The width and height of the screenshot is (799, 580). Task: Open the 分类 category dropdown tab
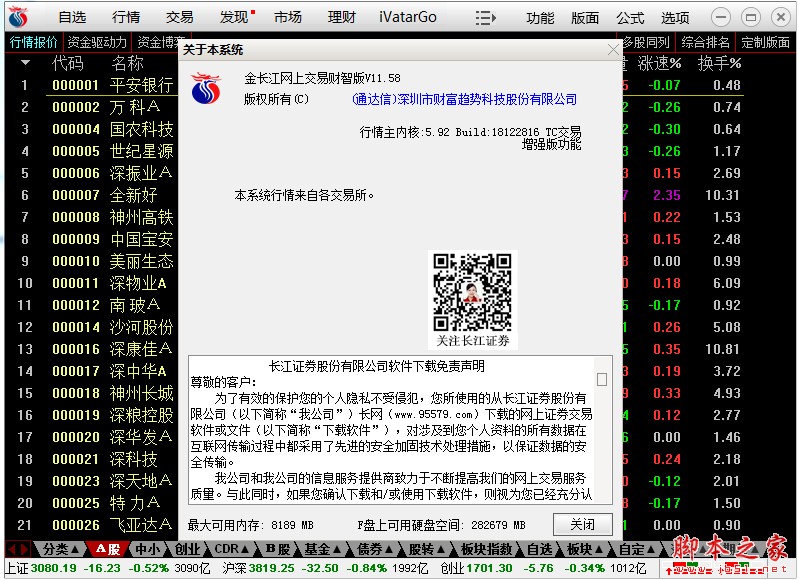click(60, 549)
